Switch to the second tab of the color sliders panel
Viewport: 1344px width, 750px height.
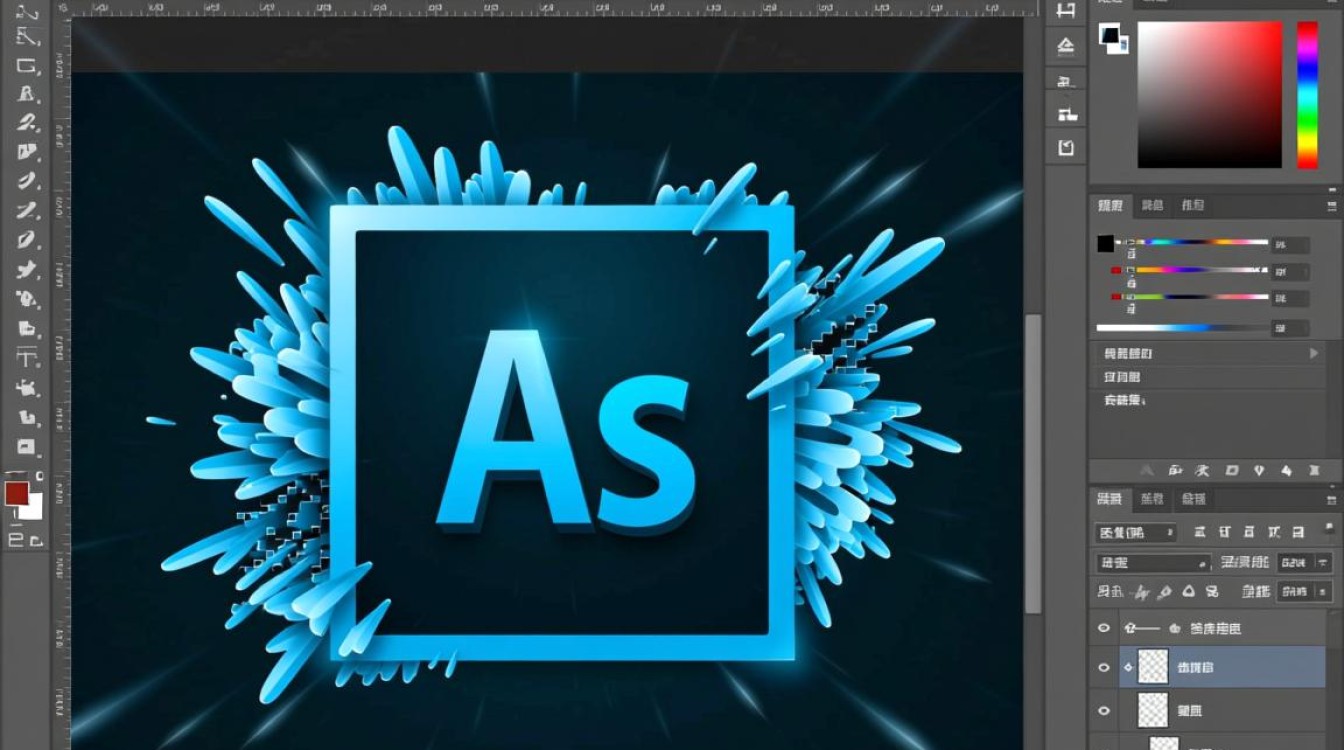[1152, 205]
